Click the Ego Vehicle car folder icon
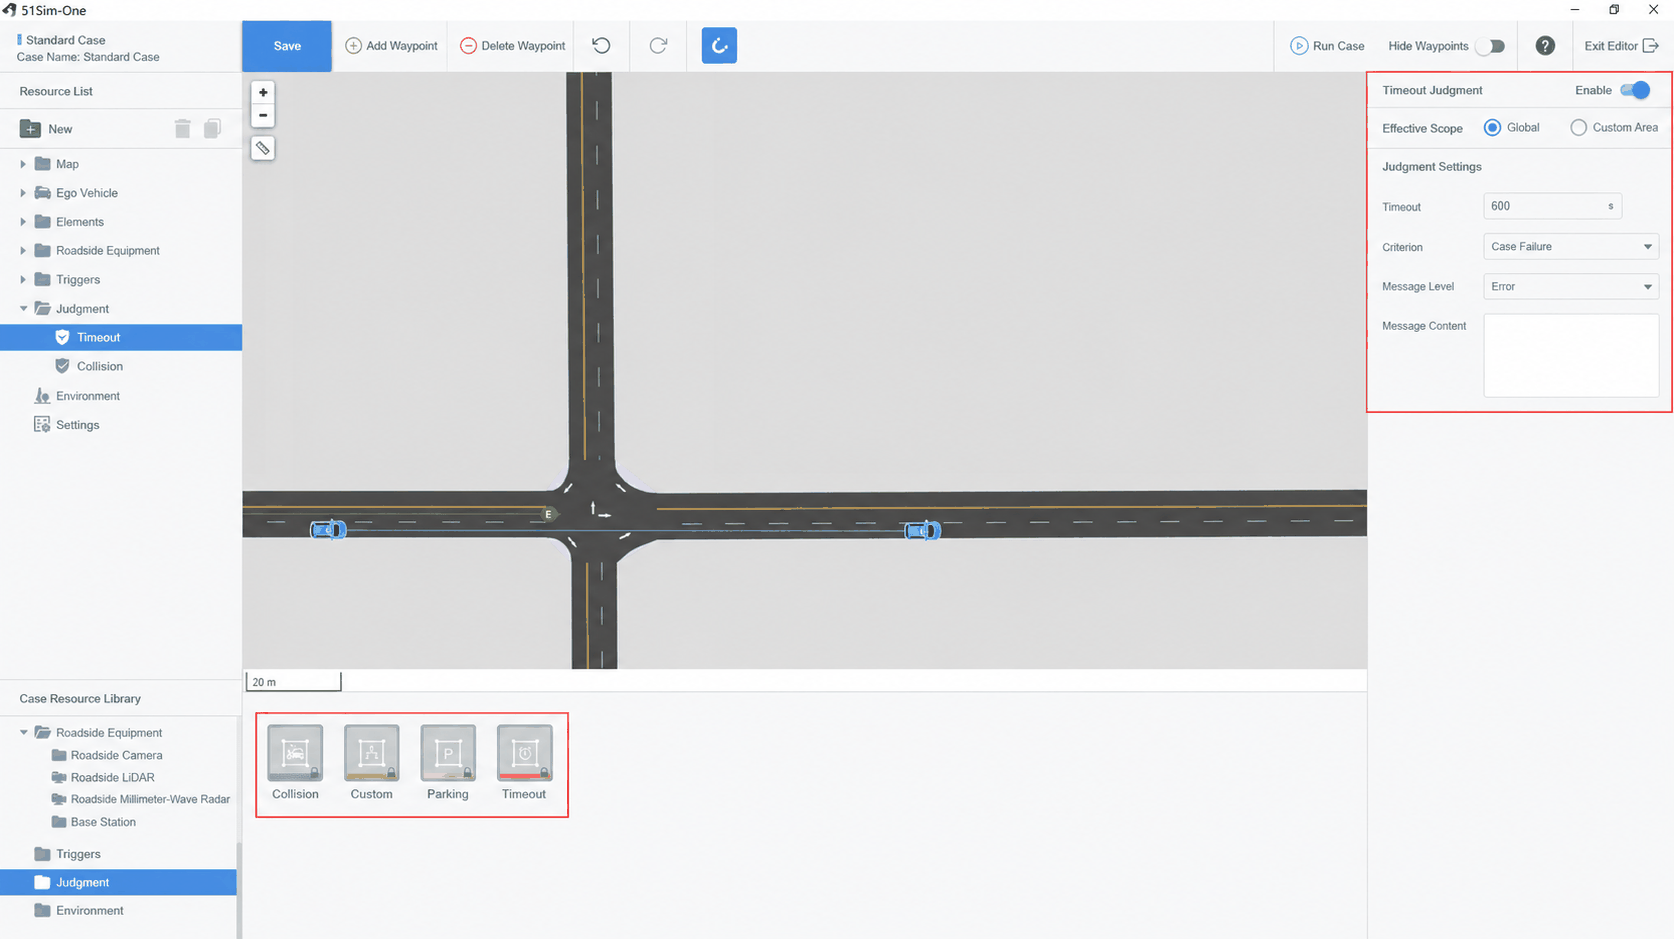The height and width of the screenshot is (939, 1674). pos(42,193)
